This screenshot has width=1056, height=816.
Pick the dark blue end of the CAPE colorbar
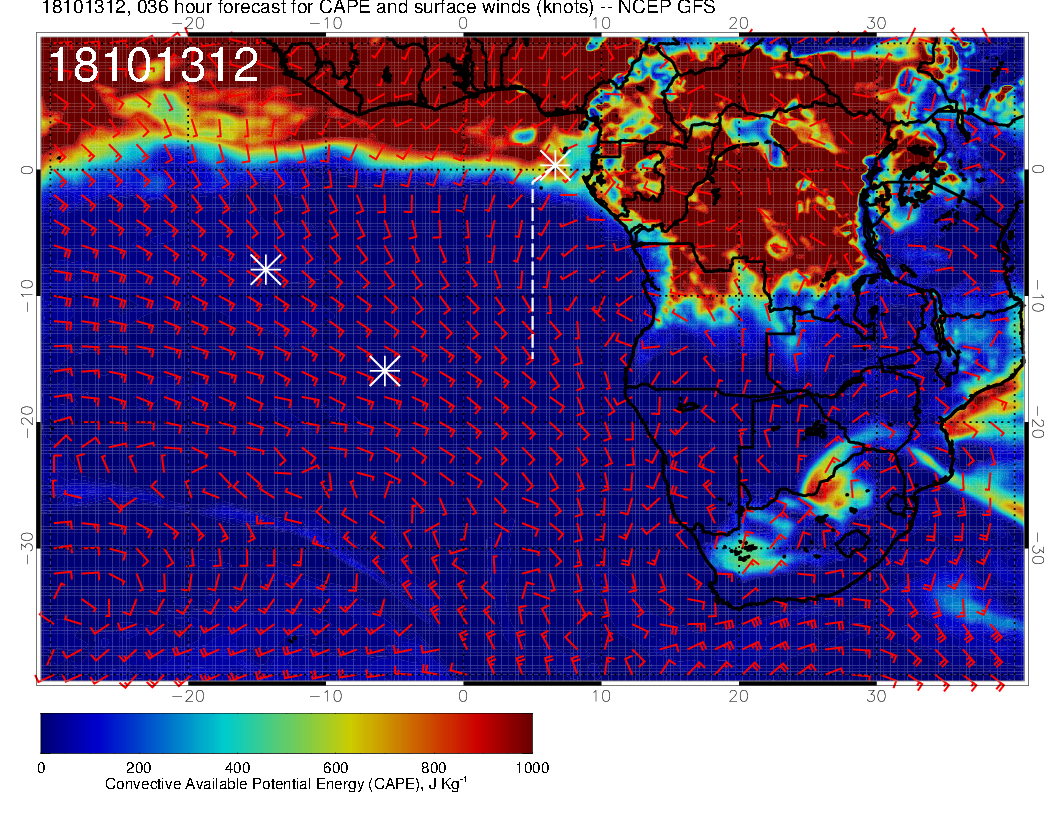pyautogui.click(x=50, y=733)
